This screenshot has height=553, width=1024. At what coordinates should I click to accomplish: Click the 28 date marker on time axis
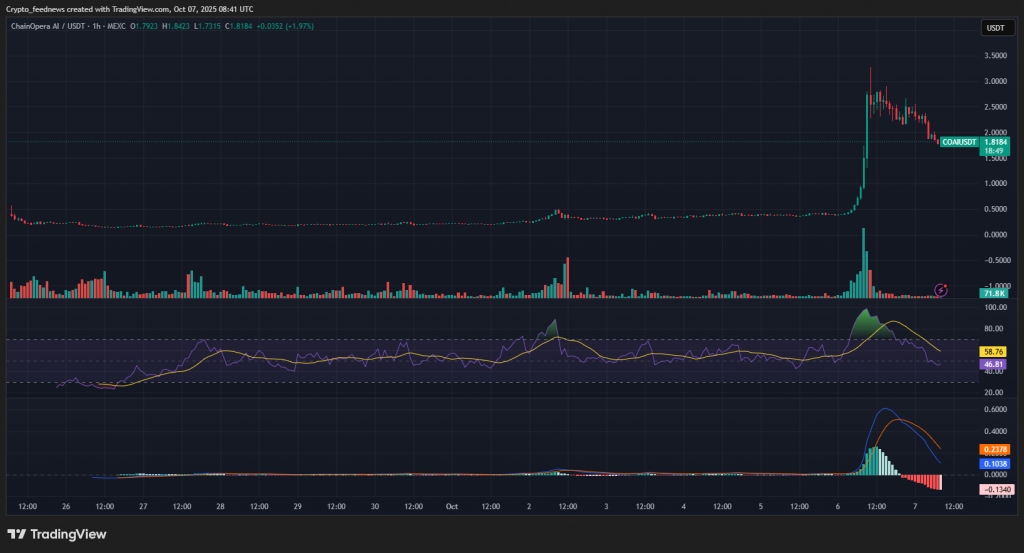(x=219, y=507)
